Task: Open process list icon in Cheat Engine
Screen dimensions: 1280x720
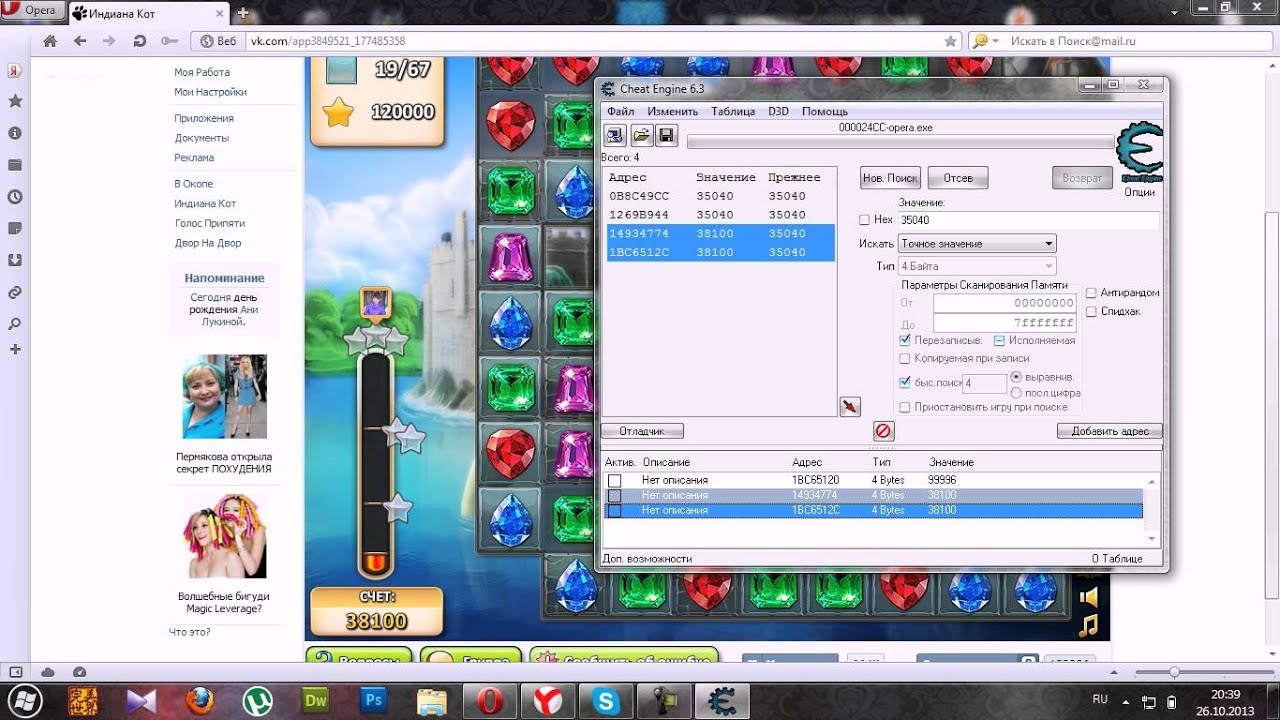Action: click(x=615, y=135)
